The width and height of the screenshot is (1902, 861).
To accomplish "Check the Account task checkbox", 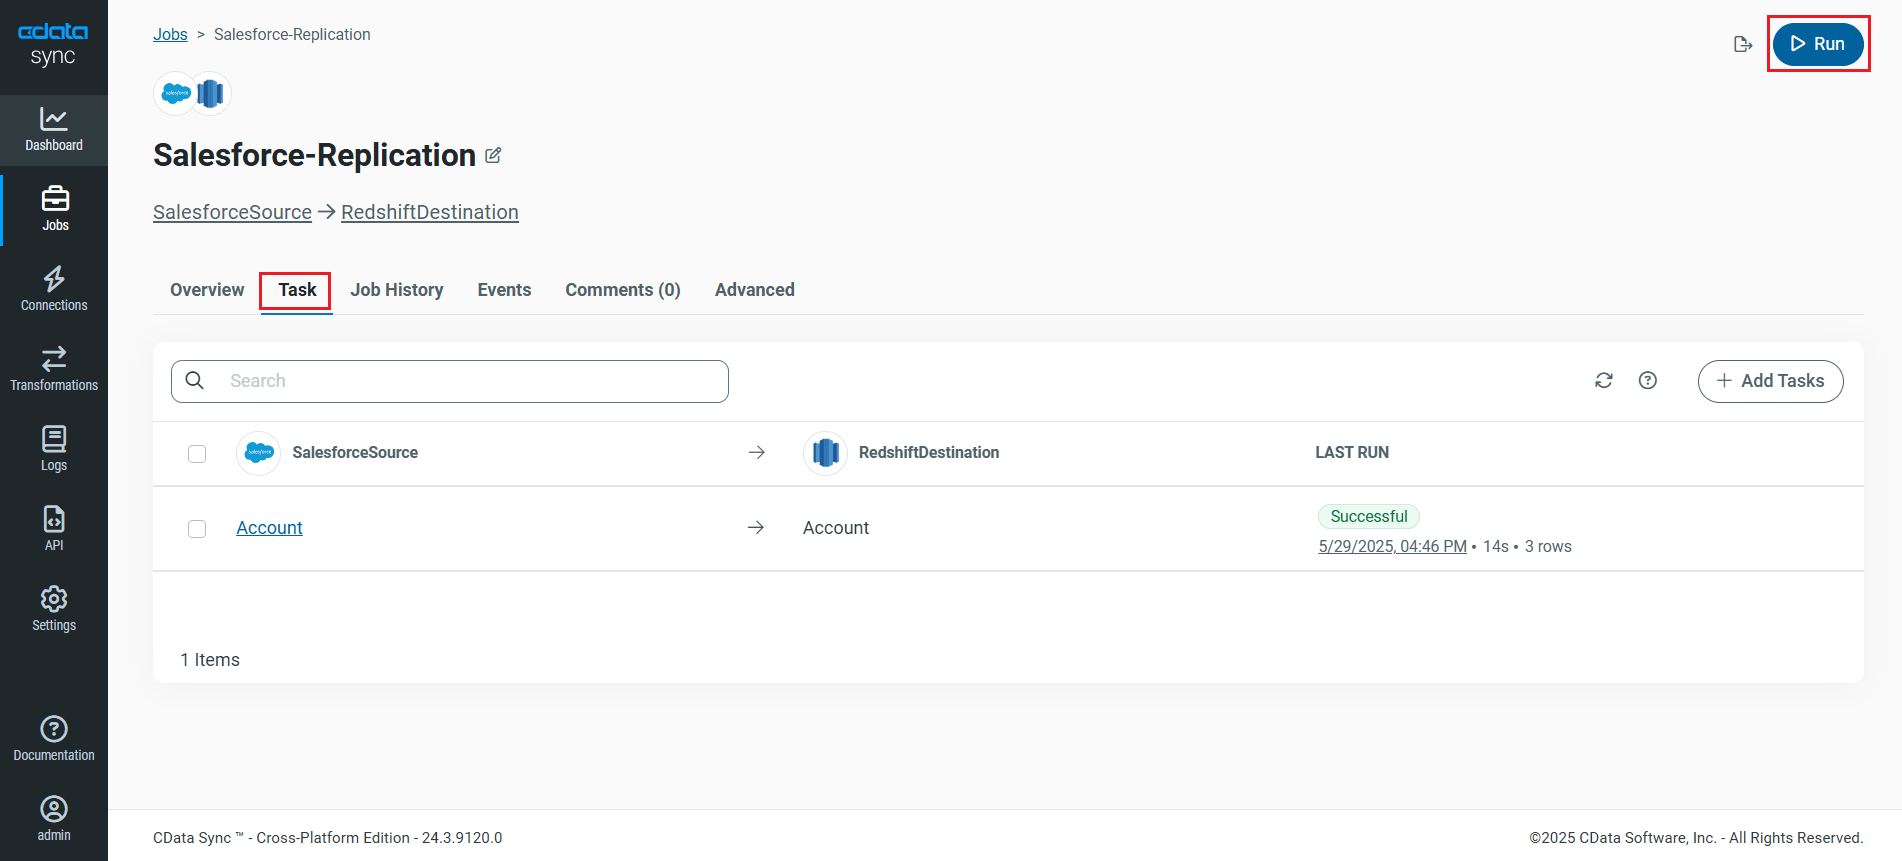I will (x=197, y=529).
